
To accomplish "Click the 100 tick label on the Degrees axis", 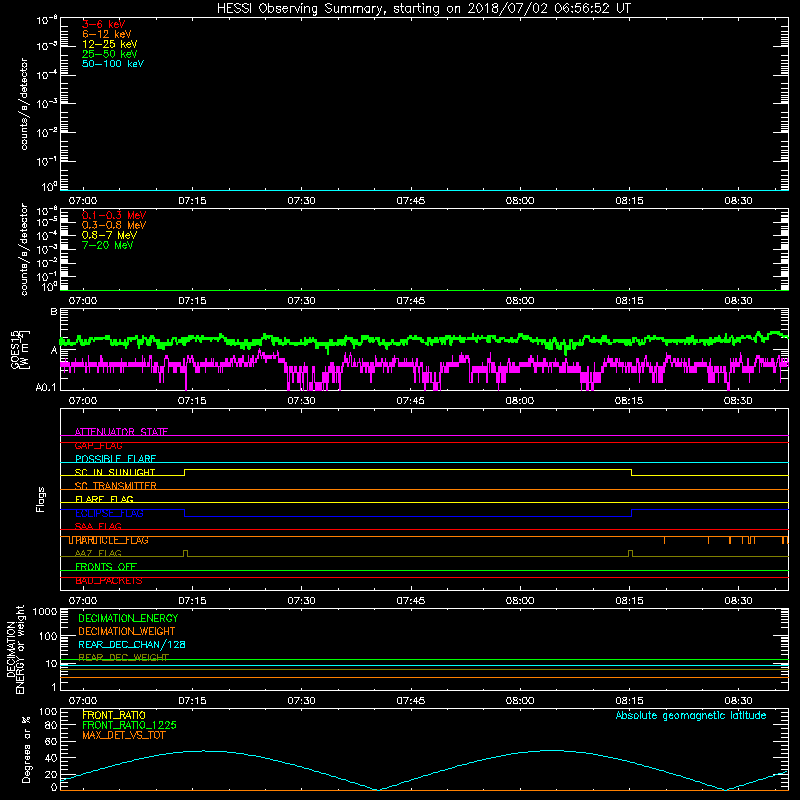I will pos(48,712).
